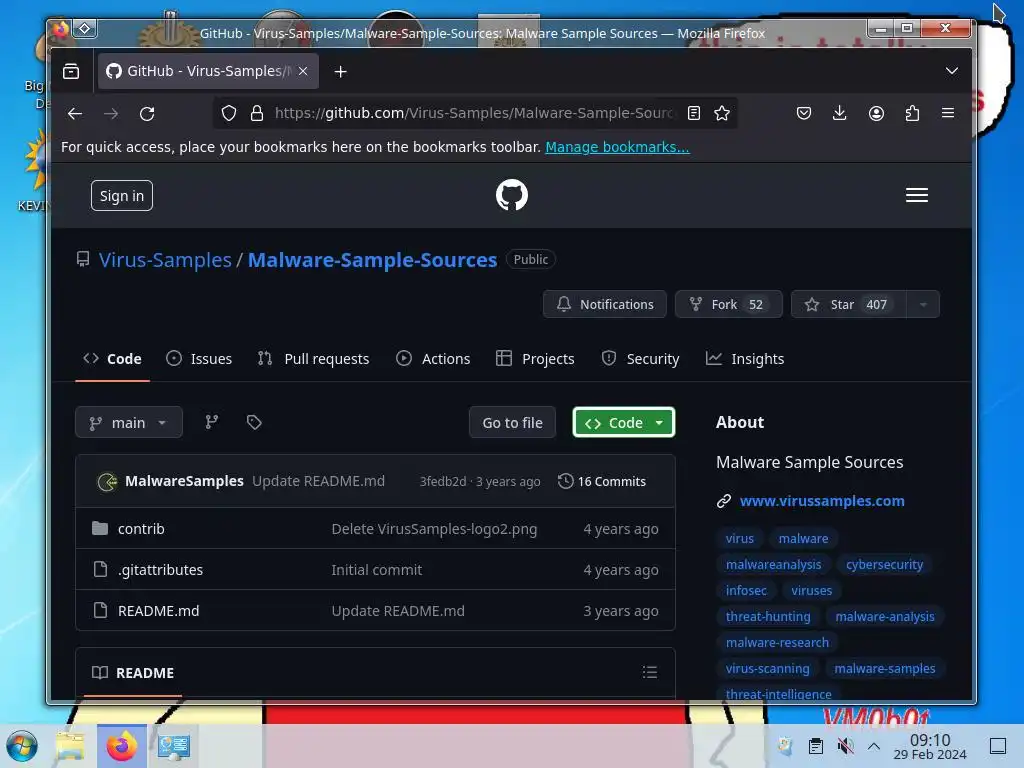Toggle the muted volume tray icon
The height and width of the screenshot is (768, 1024).
845,746
